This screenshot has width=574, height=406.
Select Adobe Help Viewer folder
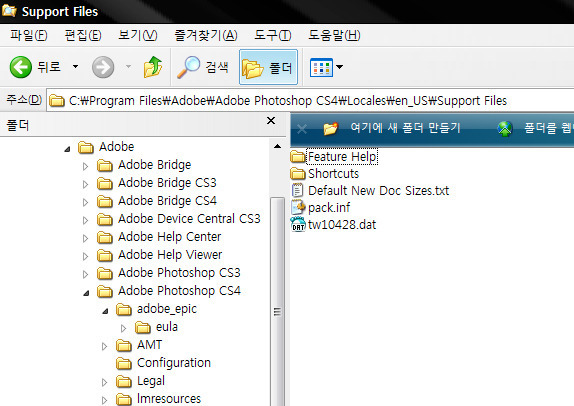point(170,254)
